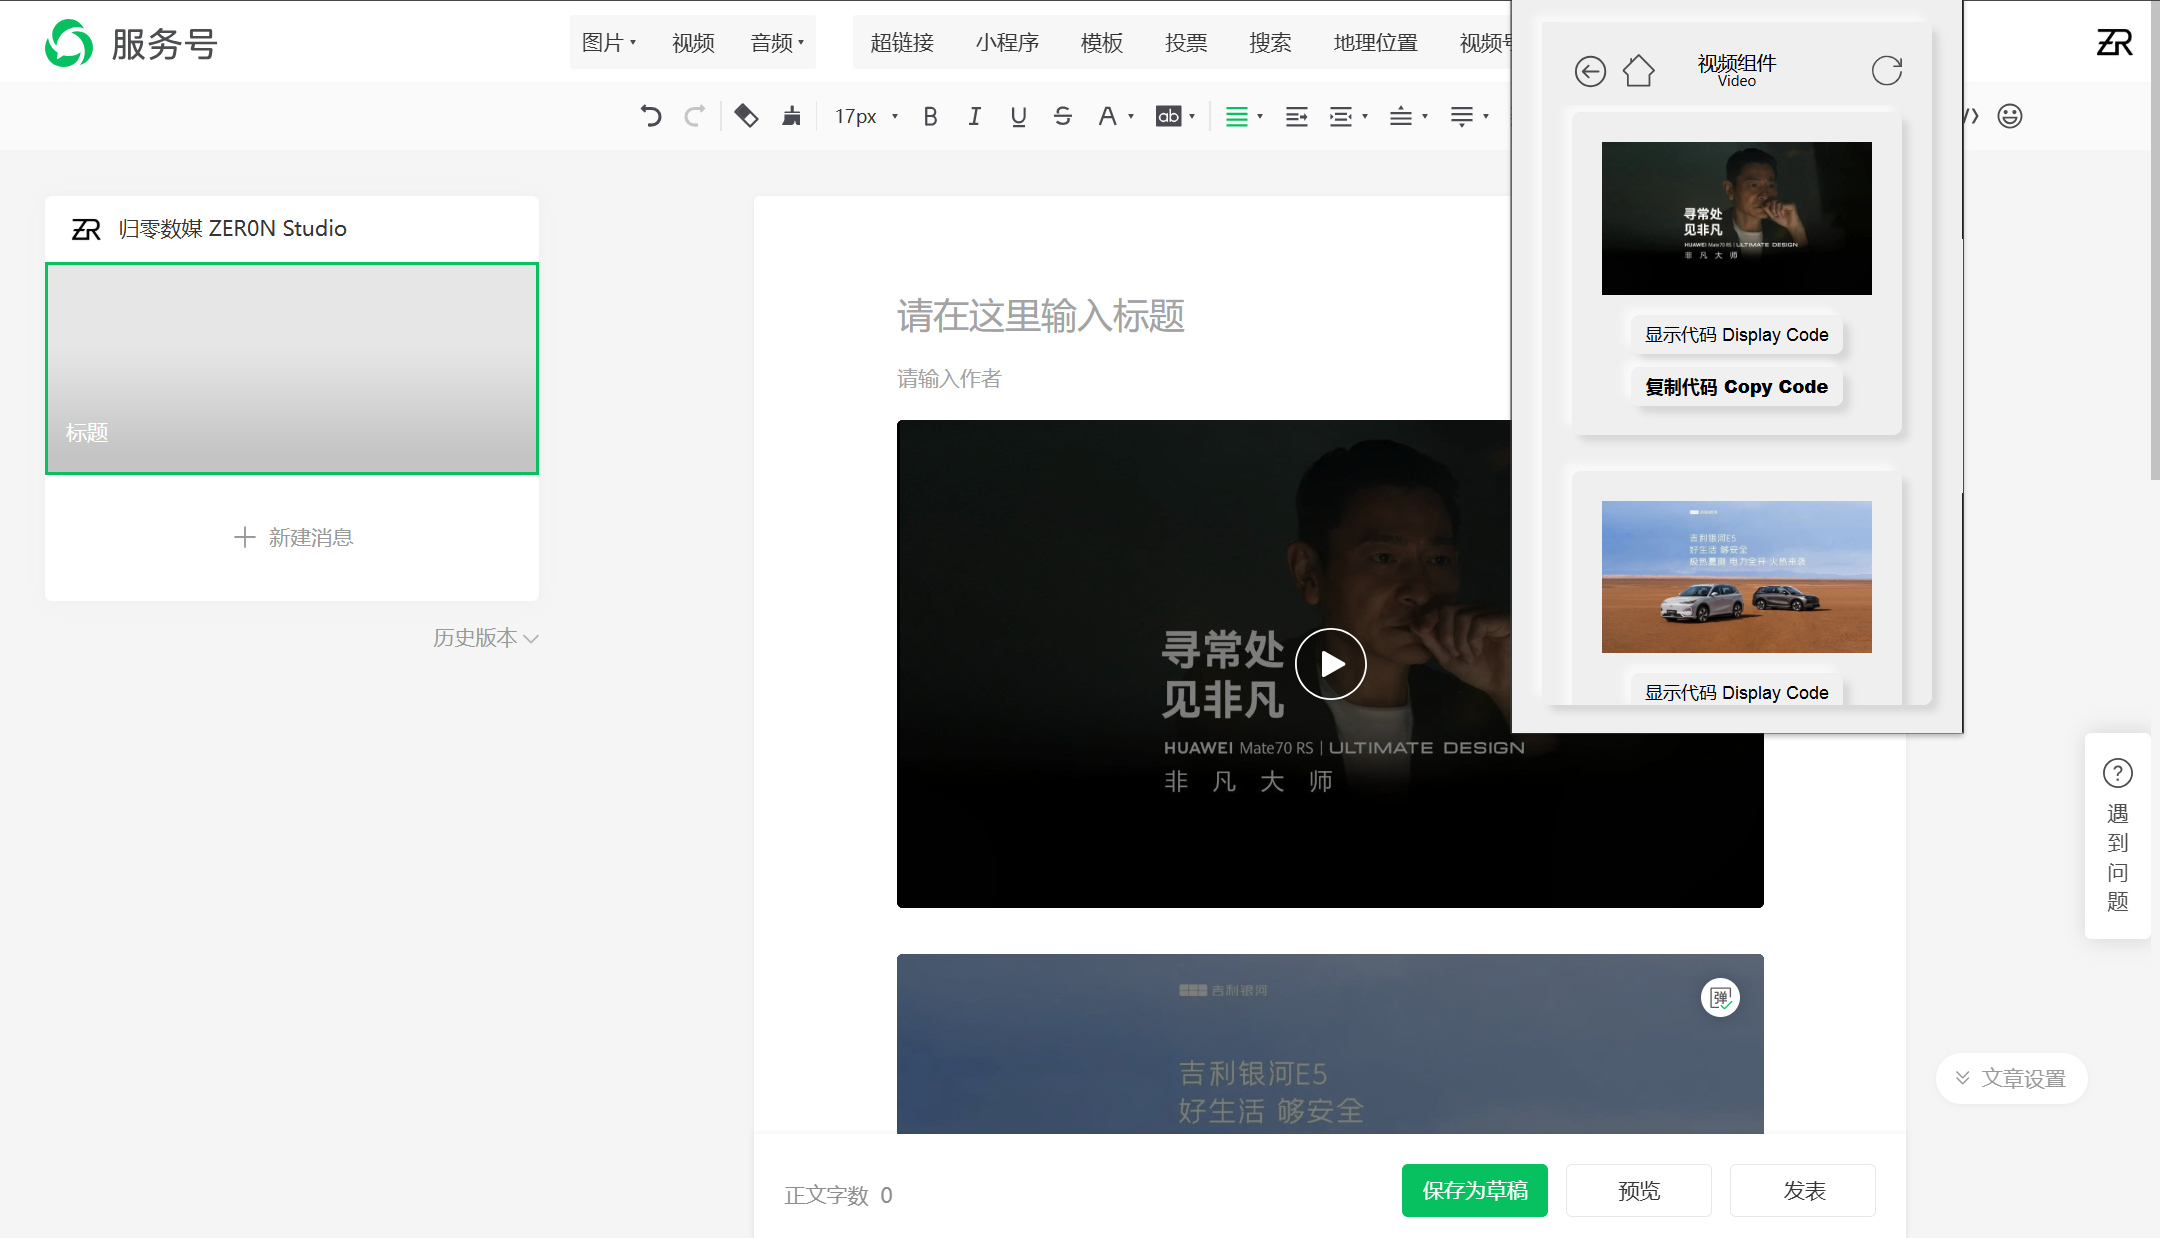Click the refresh icon in Video panel

1887,71
